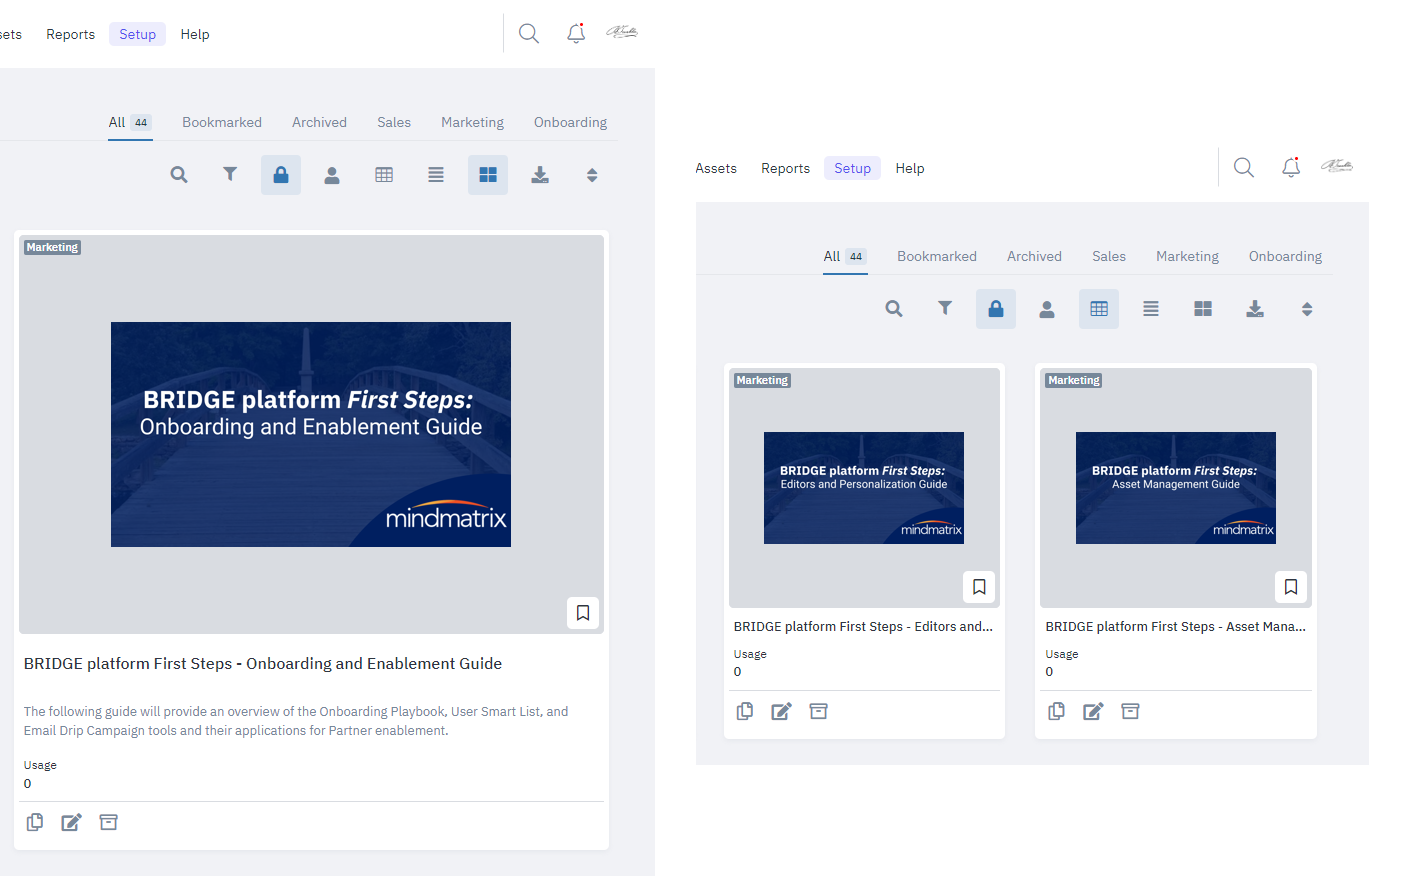Open notifications bell in left header
This screenshot has width=1406, height=876.
point(576,33)
